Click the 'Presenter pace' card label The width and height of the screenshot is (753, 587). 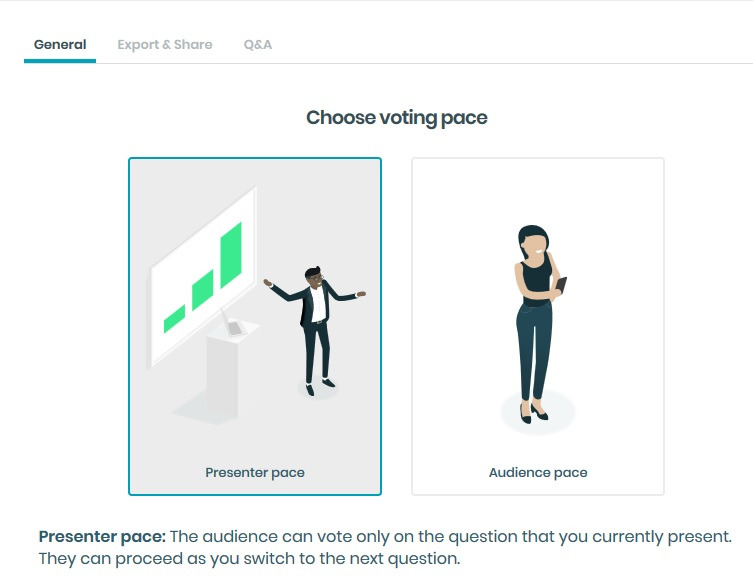tap(254, 472)
